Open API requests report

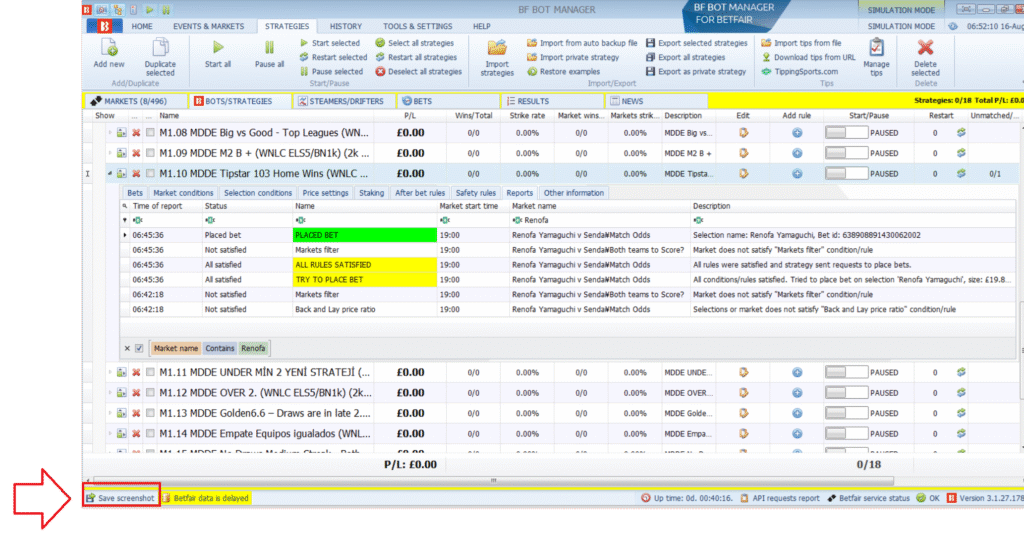780,498
